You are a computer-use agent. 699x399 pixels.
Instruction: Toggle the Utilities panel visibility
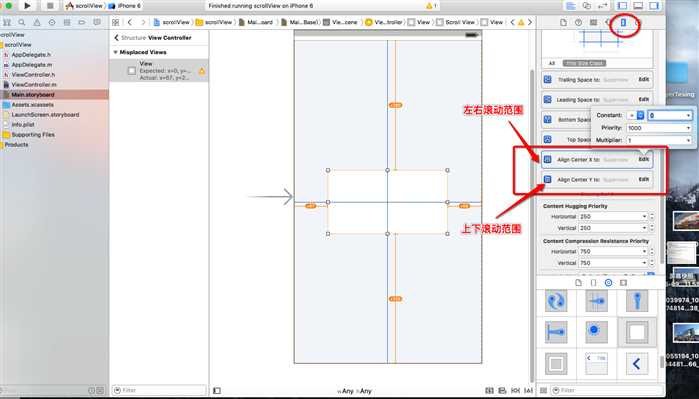(x=654, y=6)
